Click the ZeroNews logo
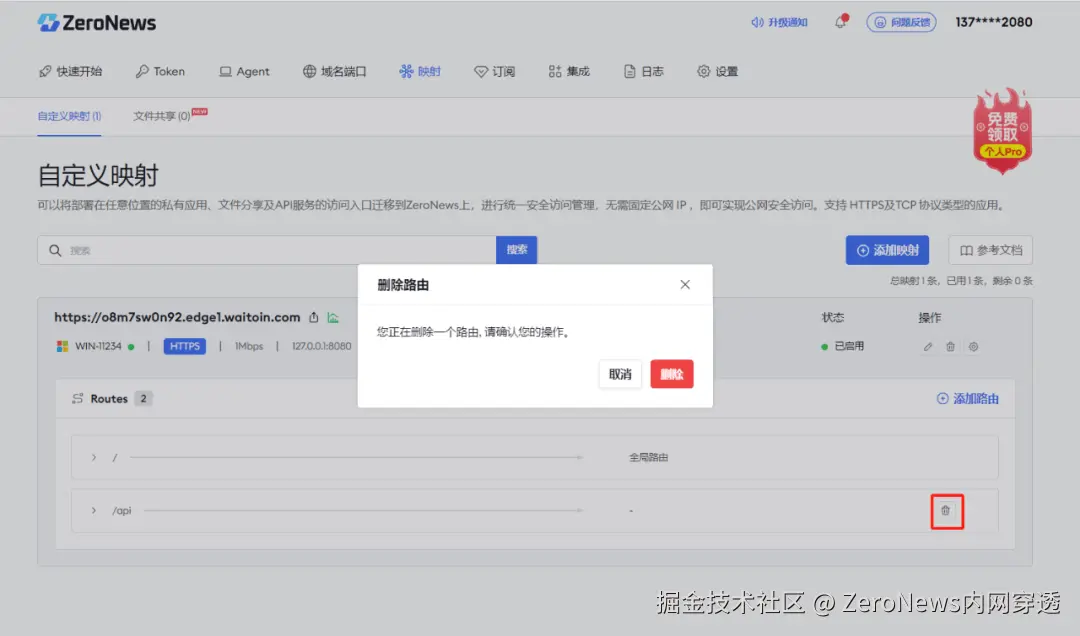 (96, 23)
